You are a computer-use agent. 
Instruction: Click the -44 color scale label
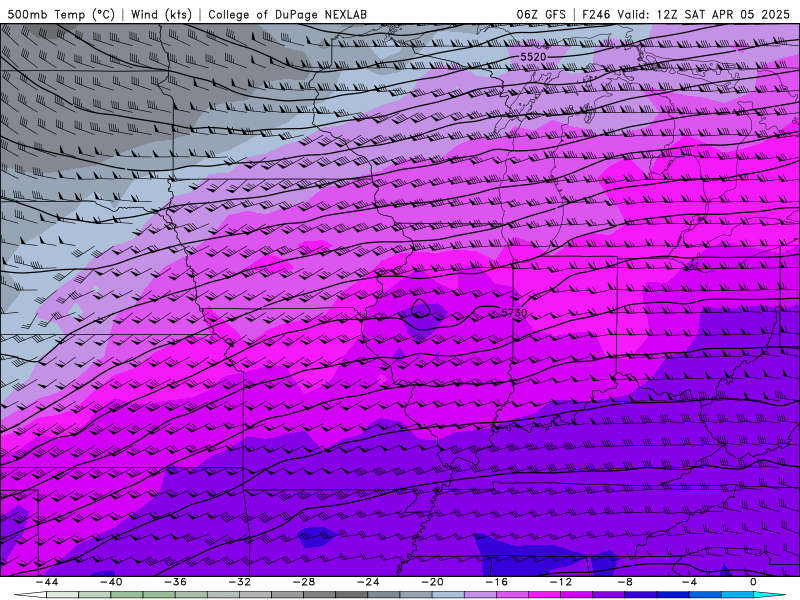click(47, 582)
